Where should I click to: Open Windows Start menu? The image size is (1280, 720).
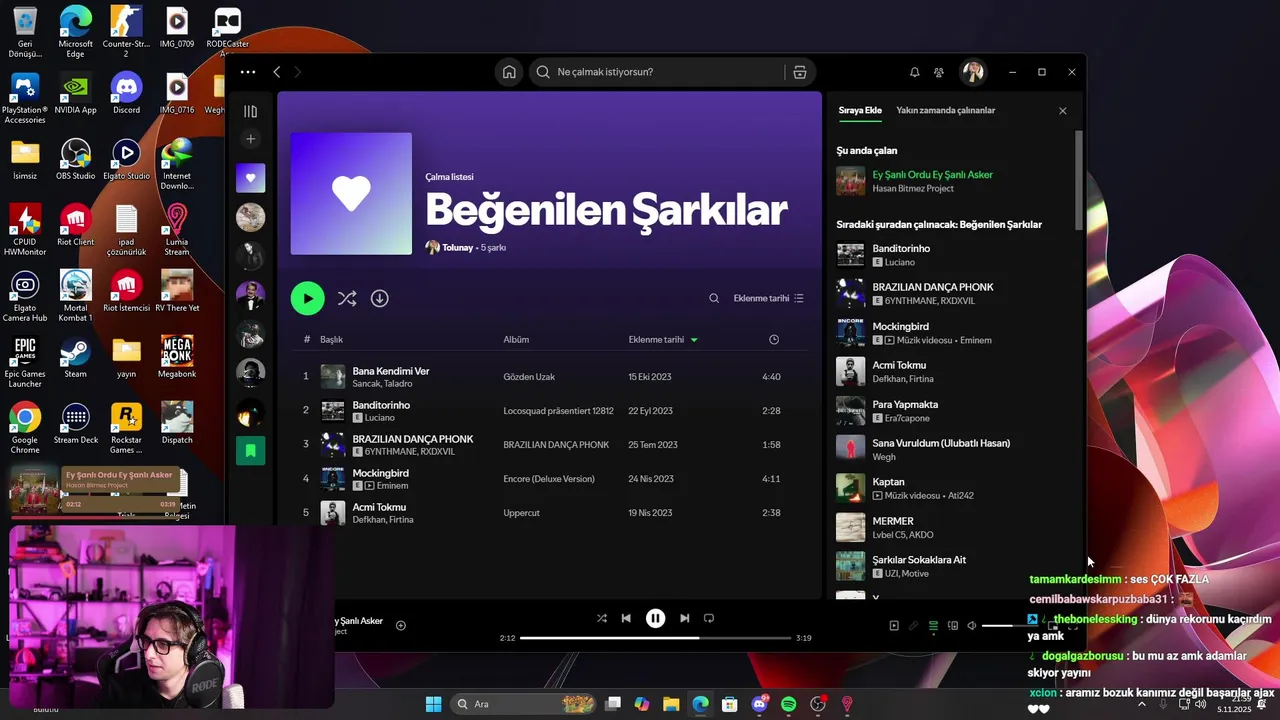(x=433, y=704)
